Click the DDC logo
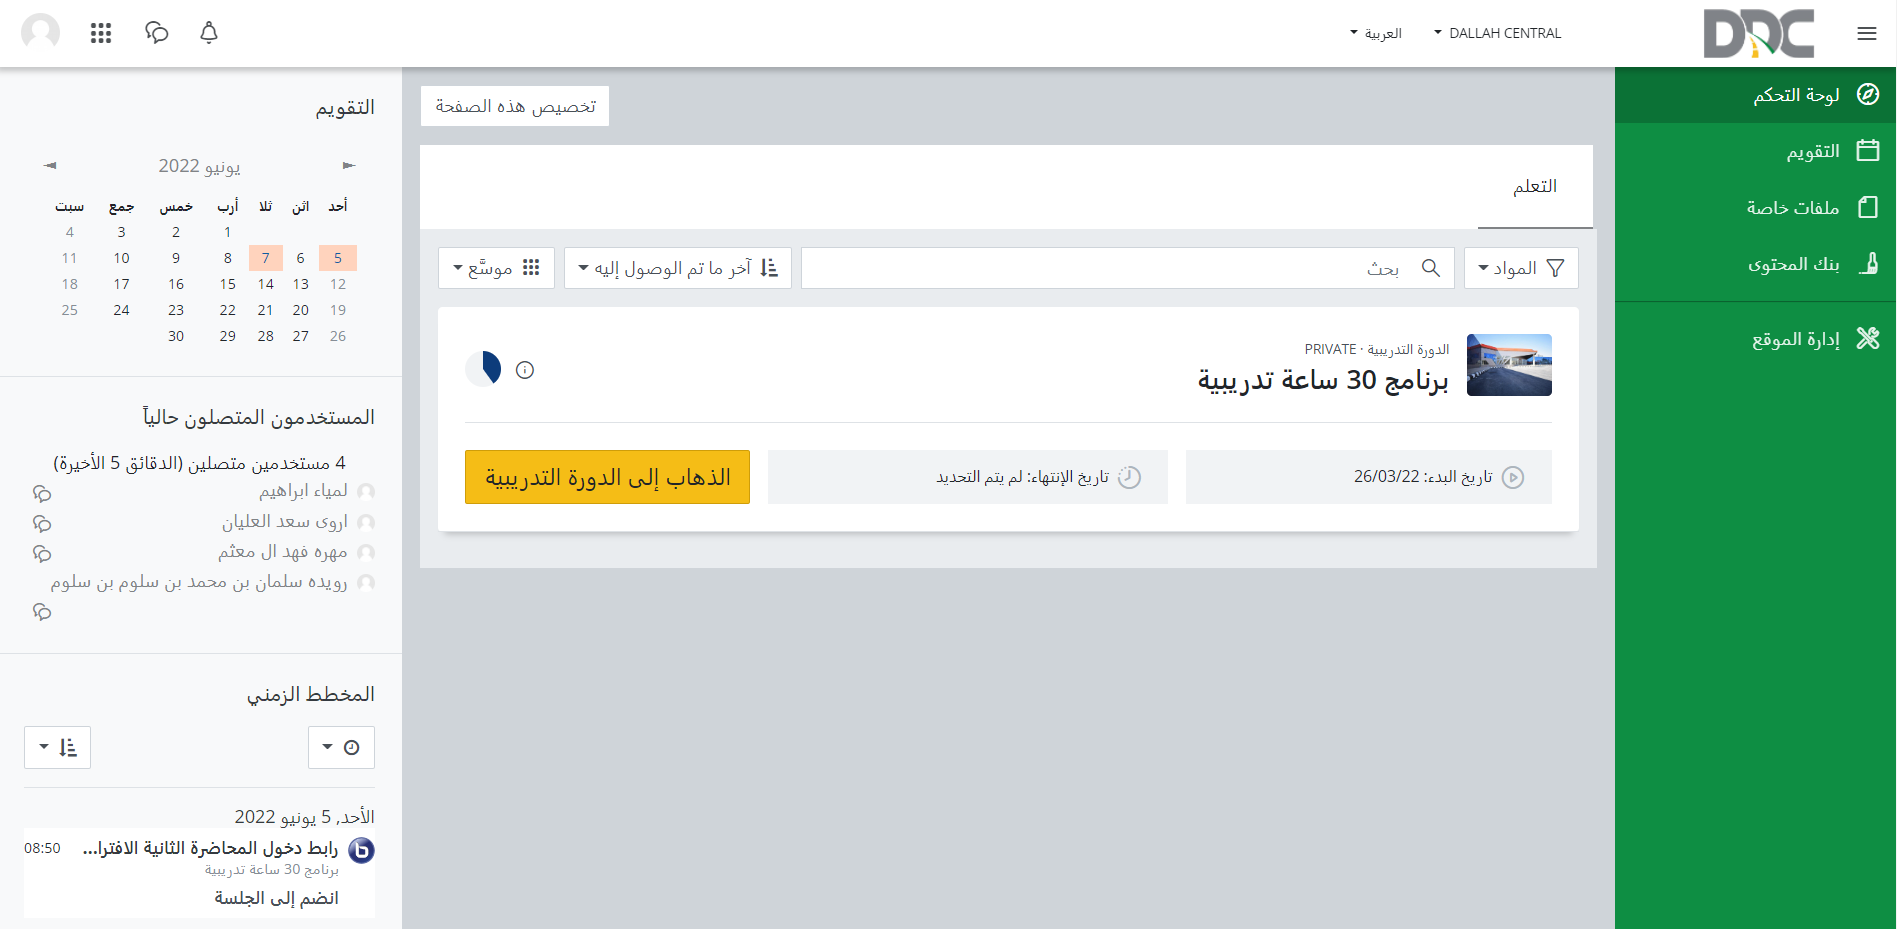Viewport: 1897px width, 929px height. [1760, 33]
